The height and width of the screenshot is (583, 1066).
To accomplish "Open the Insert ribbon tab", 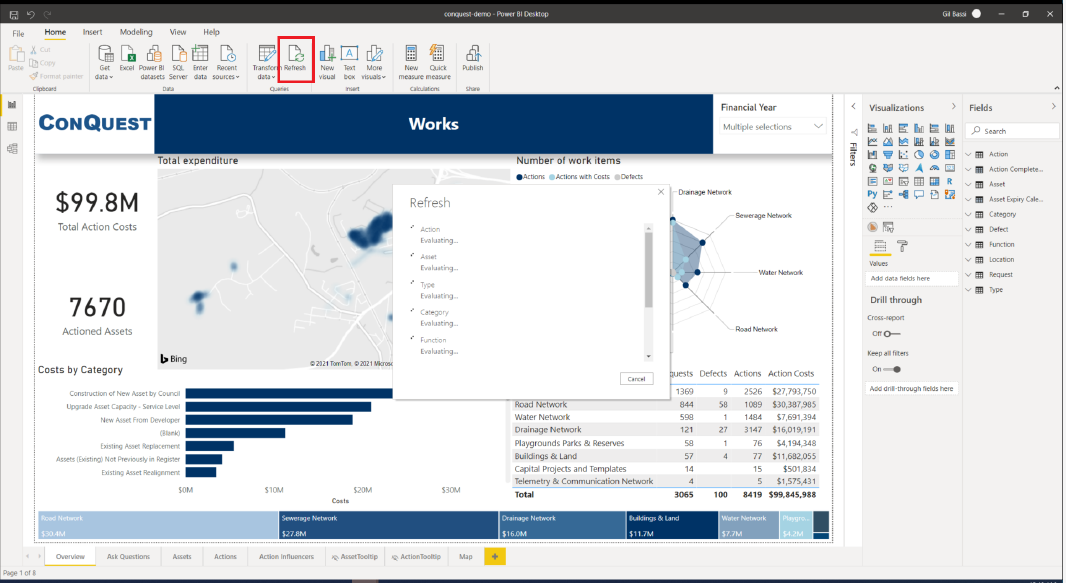I will pyautogui.click(x=92, y=32).
